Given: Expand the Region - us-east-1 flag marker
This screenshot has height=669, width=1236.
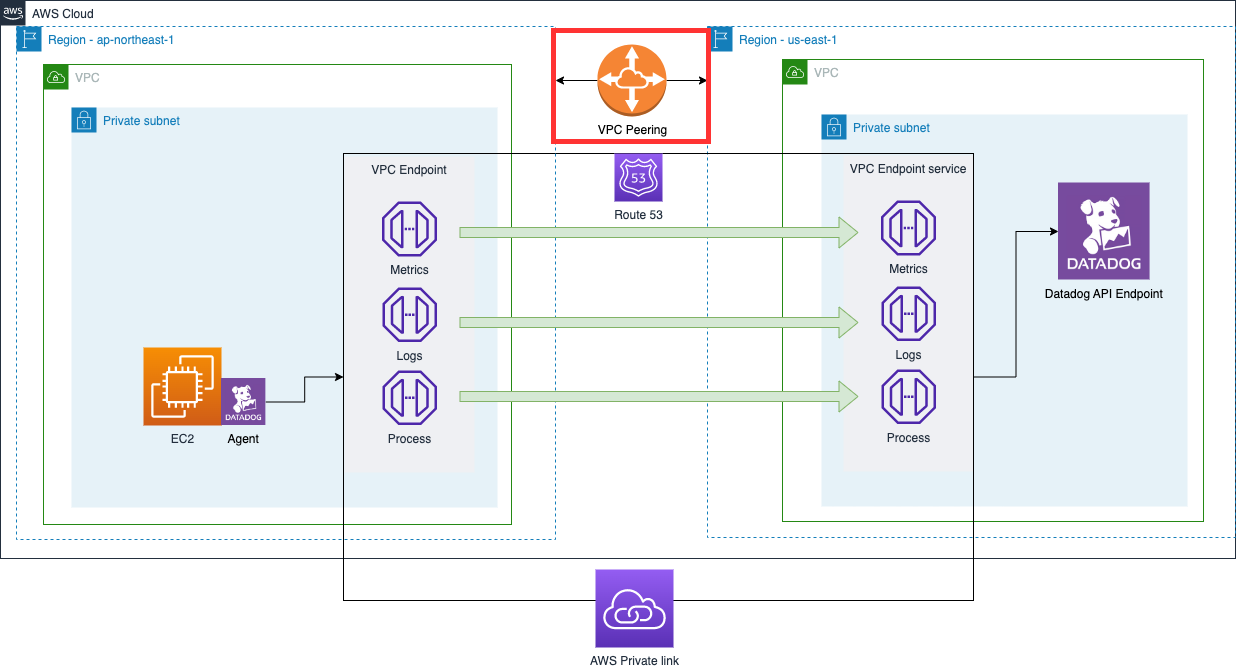Looking at the screenshot, I should coord(721,39).
